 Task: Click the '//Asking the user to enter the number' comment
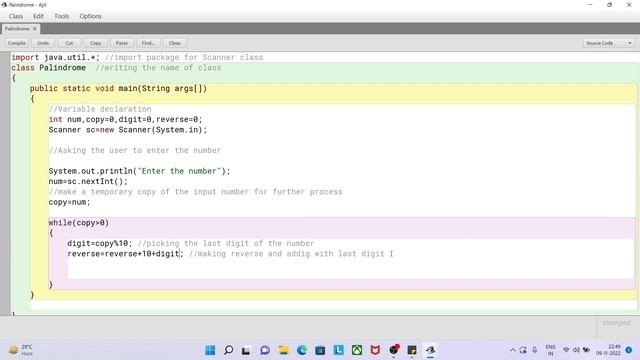pos(135,150)
